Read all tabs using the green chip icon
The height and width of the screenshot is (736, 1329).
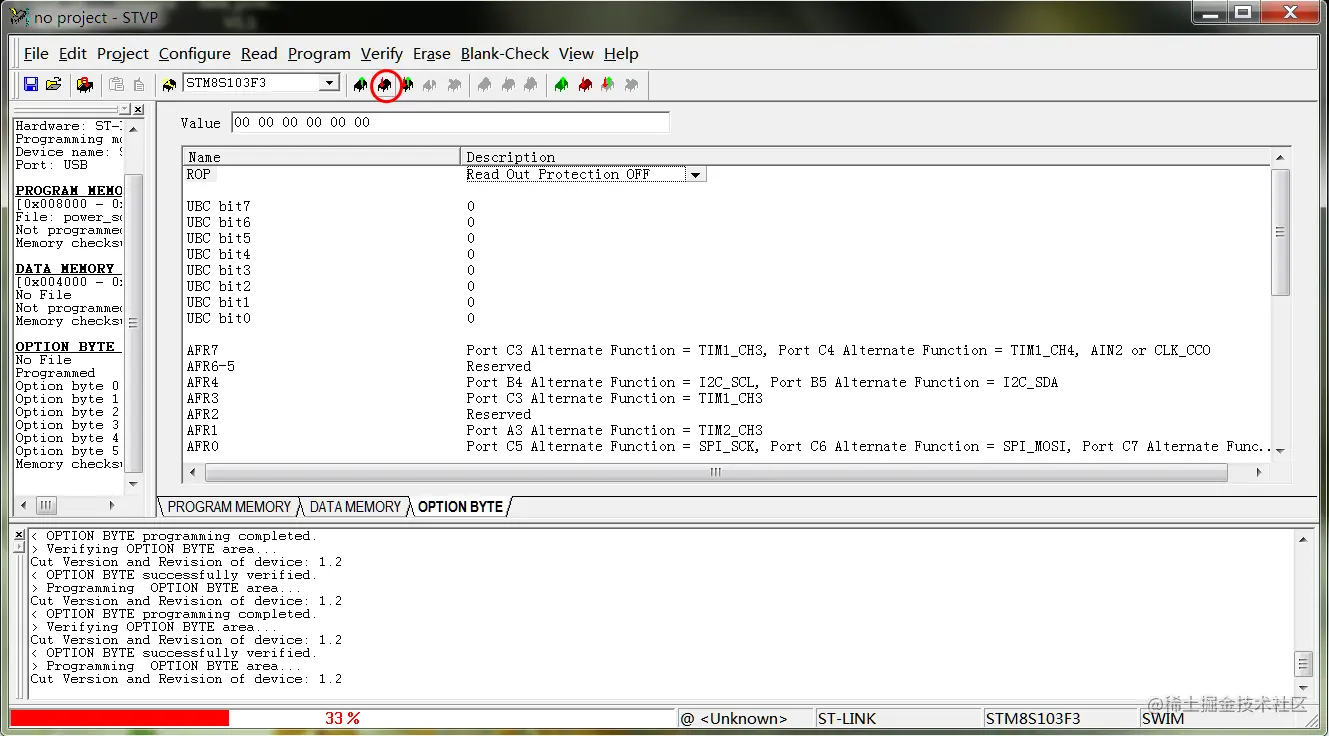[x=562, y=85]
